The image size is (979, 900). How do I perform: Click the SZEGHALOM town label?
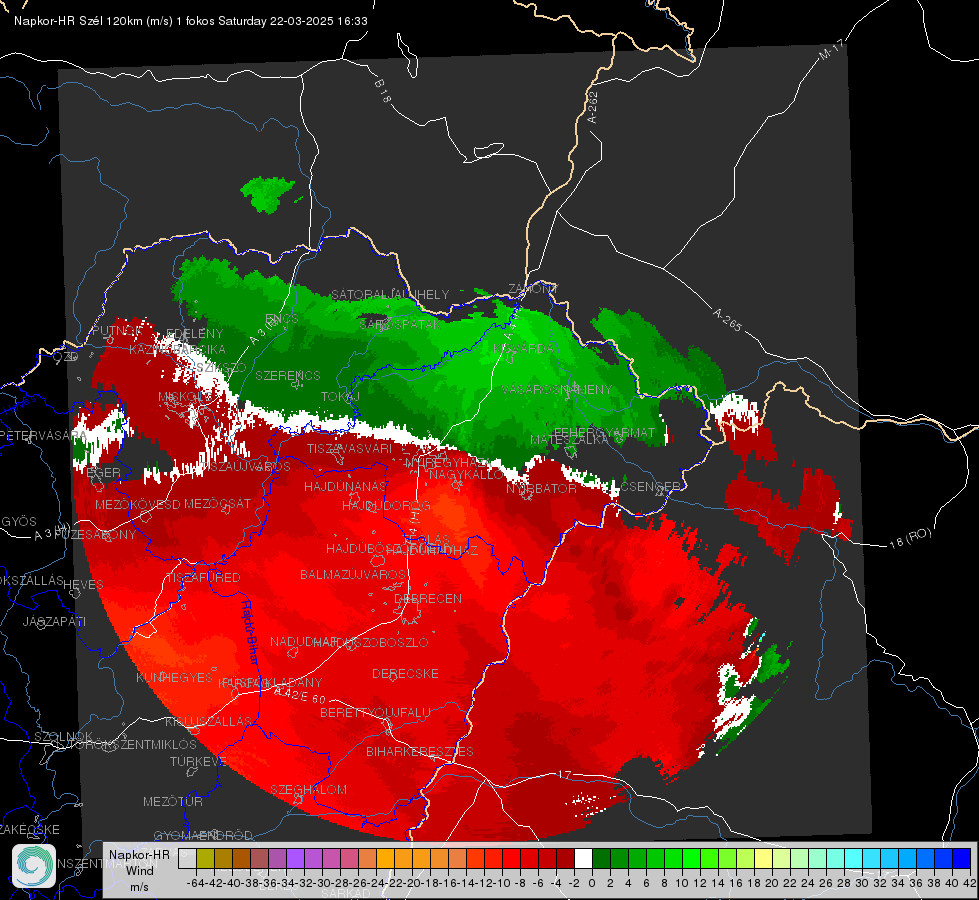coord(308,789)
